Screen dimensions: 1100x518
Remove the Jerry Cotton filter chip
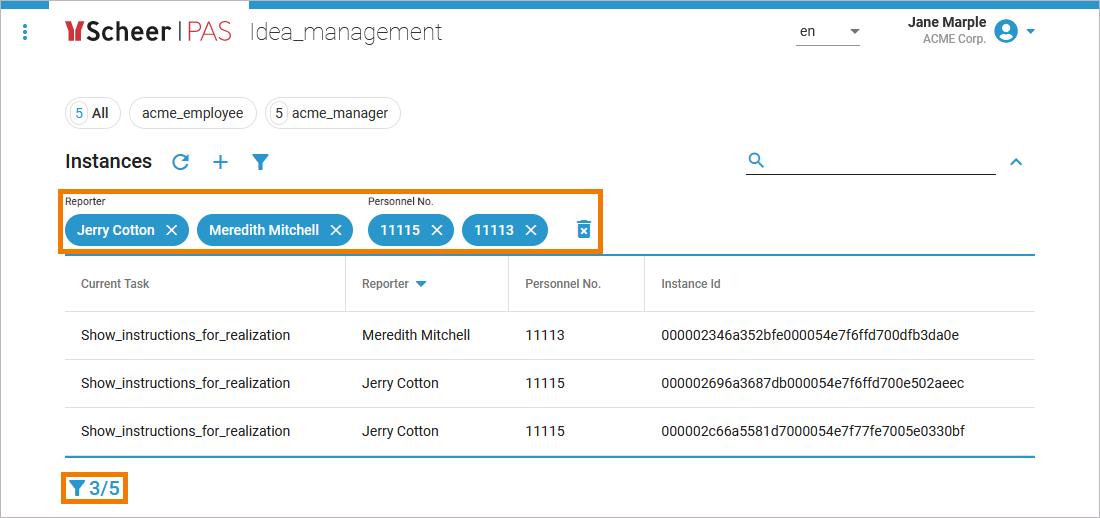click(x=172, y=230)
